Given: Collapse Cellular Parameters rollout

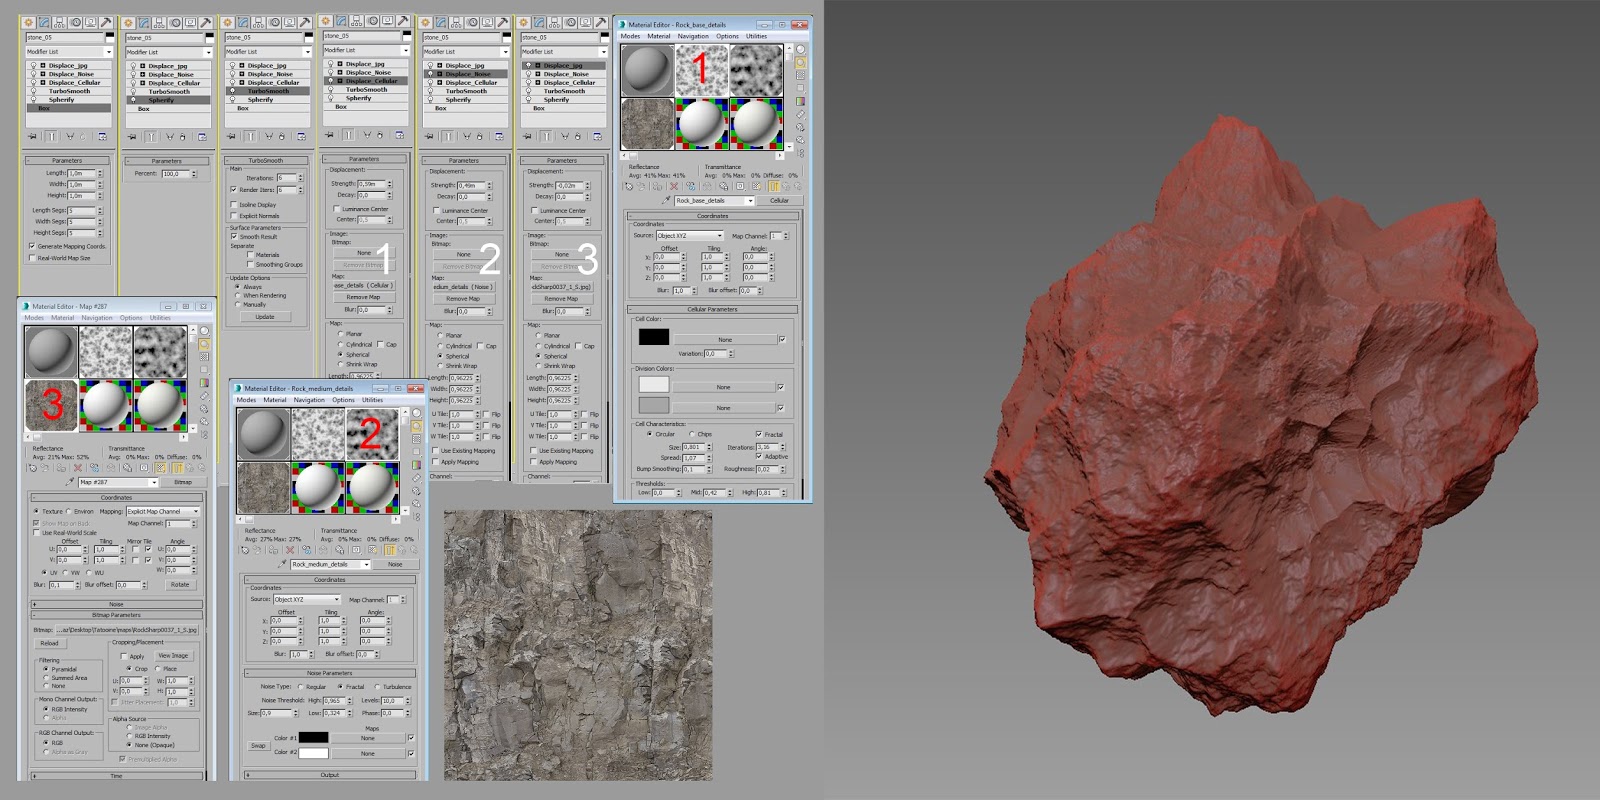Looking at the screenshot, I should coord(712,309).
